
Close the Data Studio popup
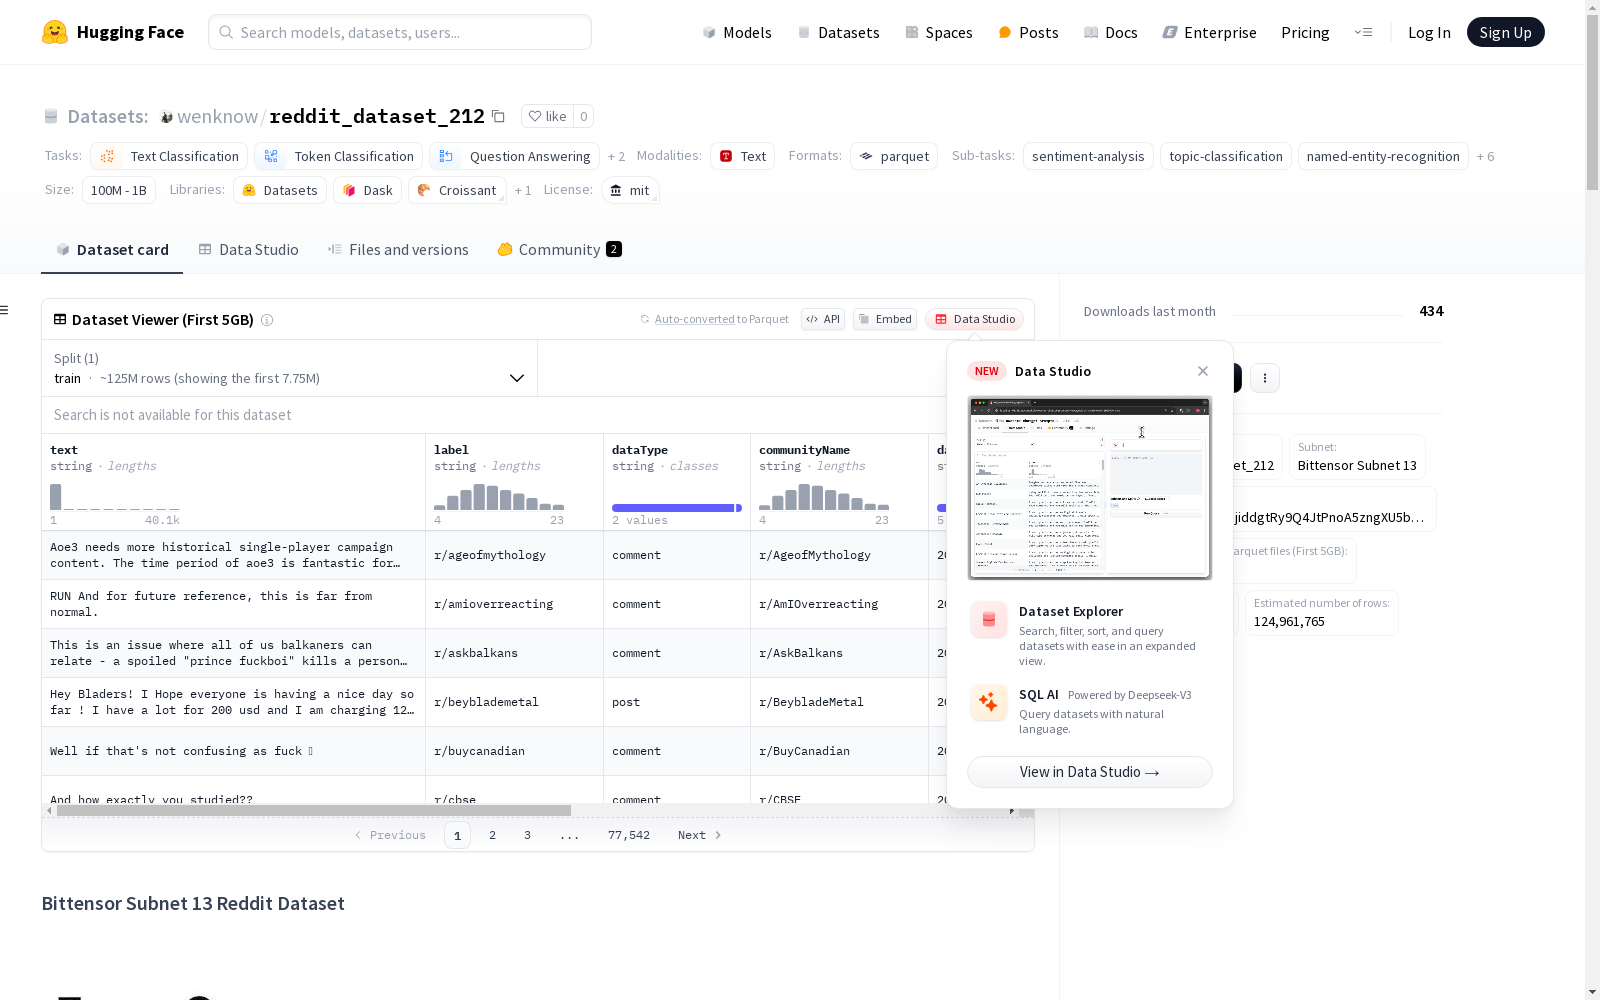tap(1203, 371)
